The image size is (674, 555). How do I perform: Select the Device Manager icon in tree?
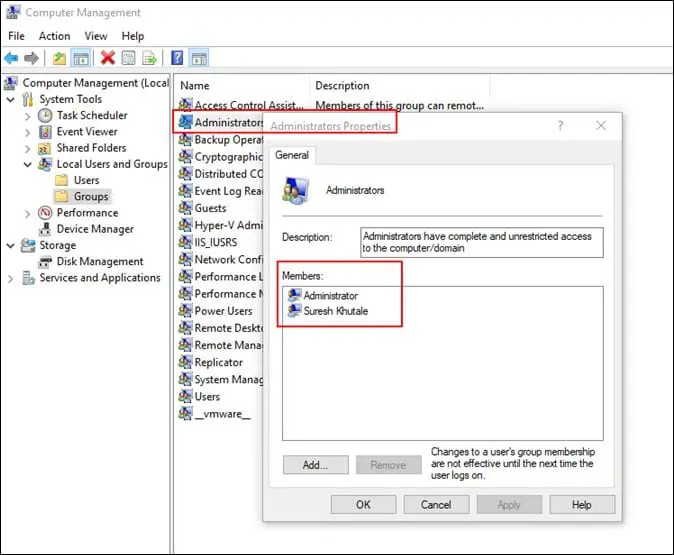pyautogui.click(x=46, y=229)
